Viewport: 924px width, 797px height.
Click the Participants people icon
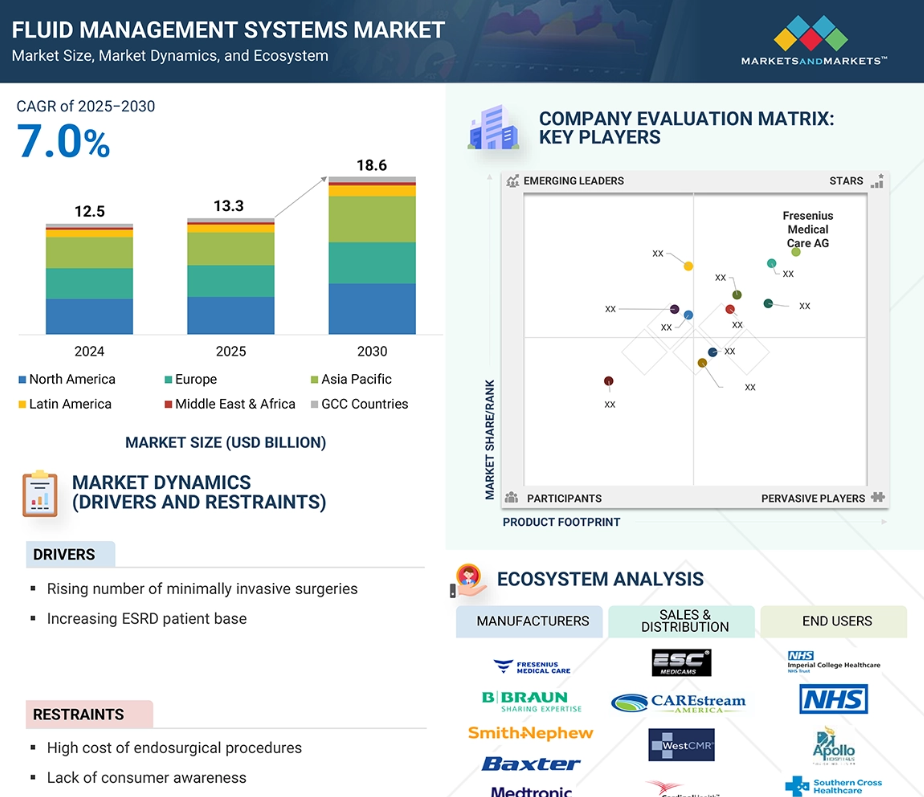point(512,498)
